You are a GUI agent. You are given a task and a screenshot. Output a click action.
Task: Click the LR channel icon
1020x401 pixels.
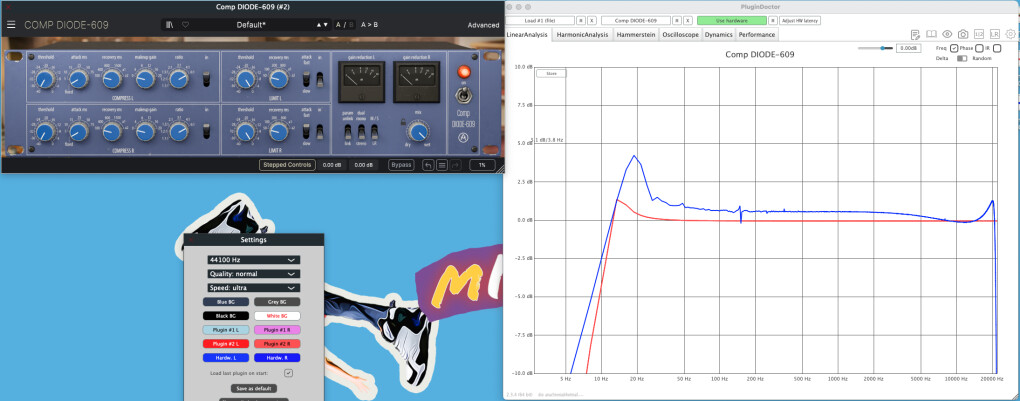[995, 34]
